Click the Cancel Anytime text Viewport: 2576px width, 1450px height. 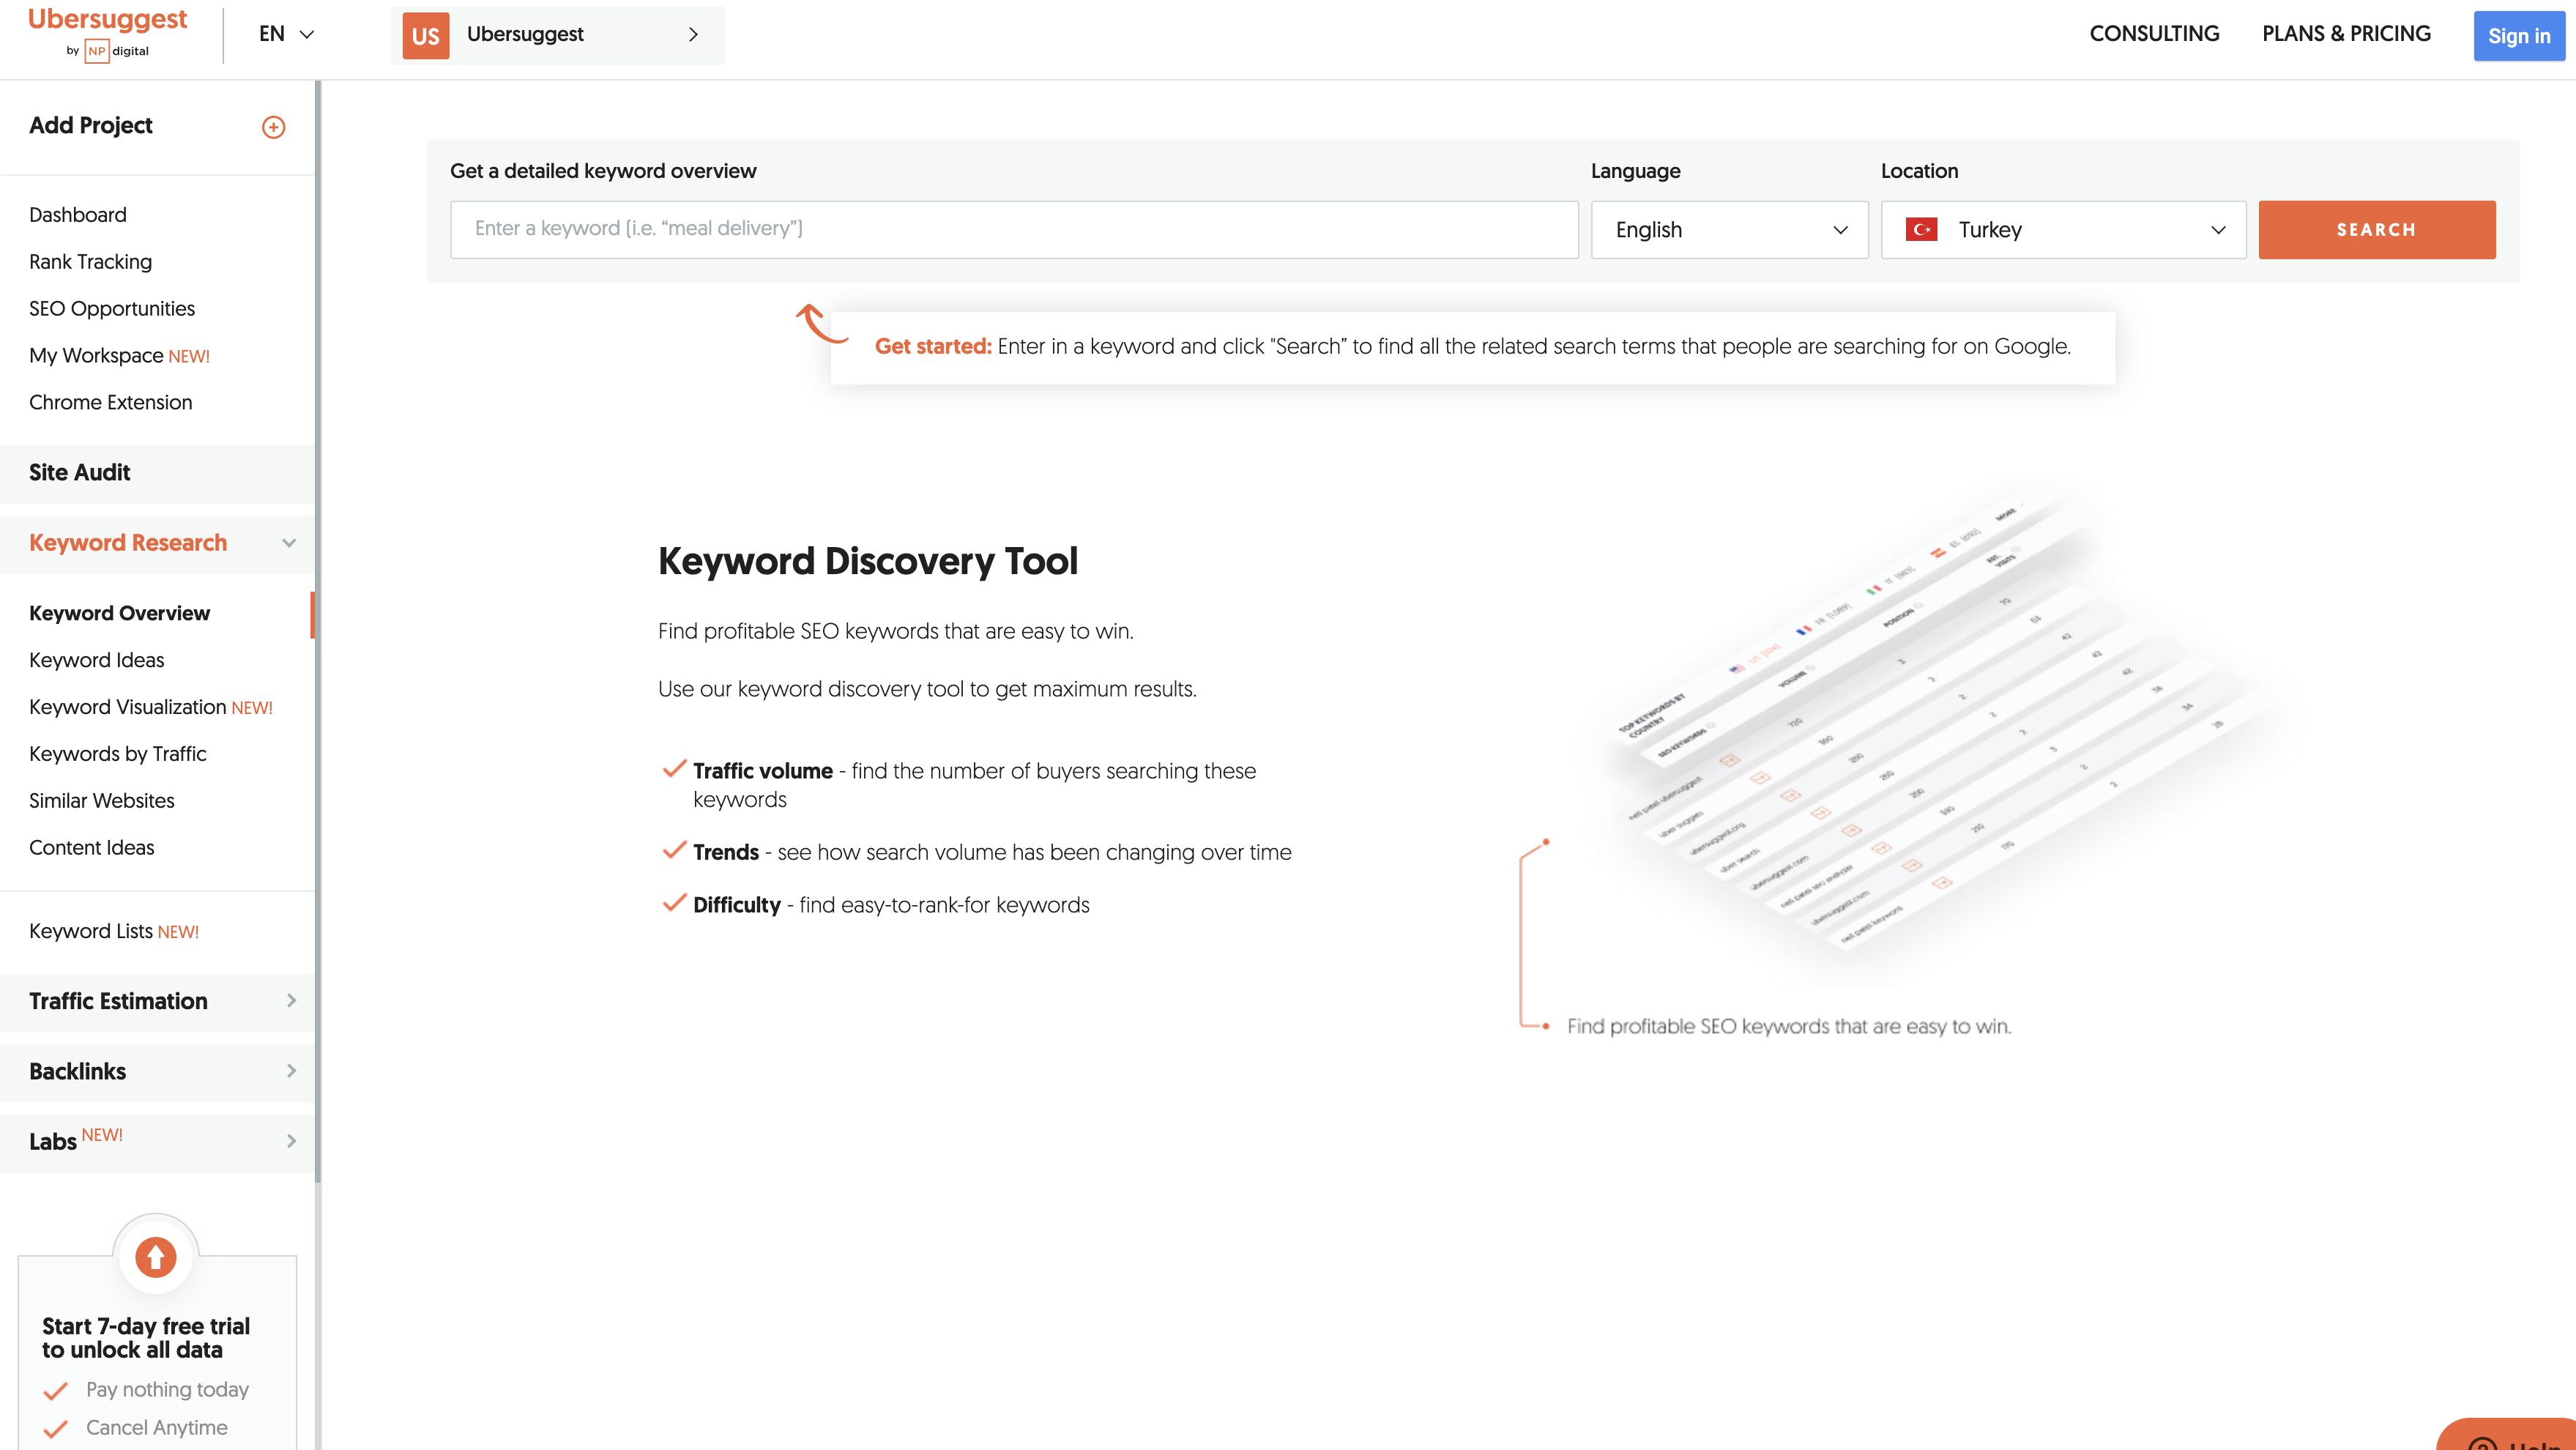[x=157, y=1428]
